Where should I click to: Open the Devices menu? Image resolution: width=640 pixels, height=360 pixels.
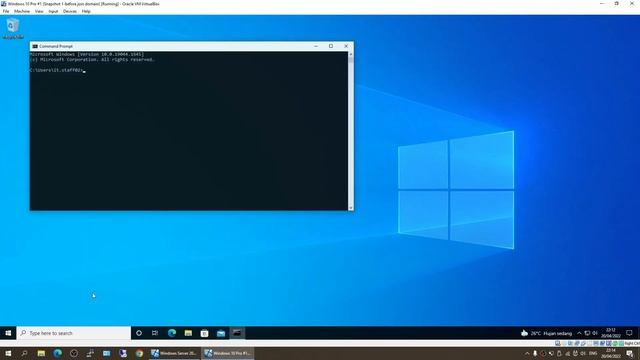click(70, 11)
